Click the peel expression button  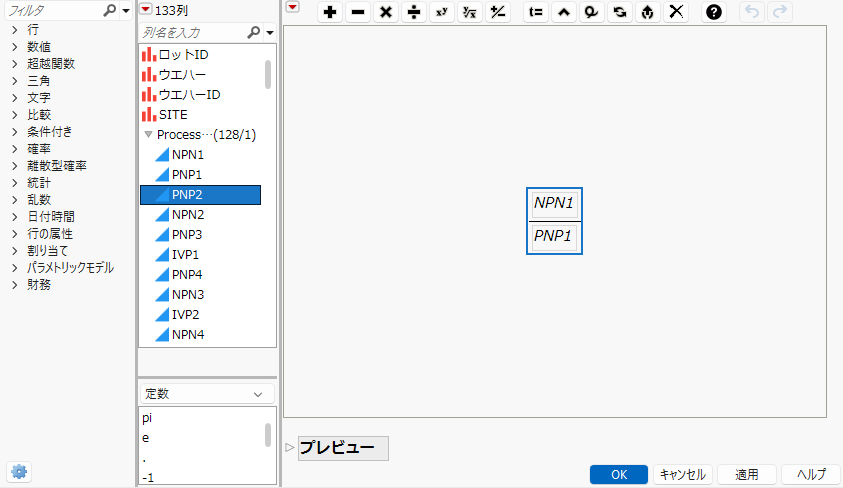648,12
